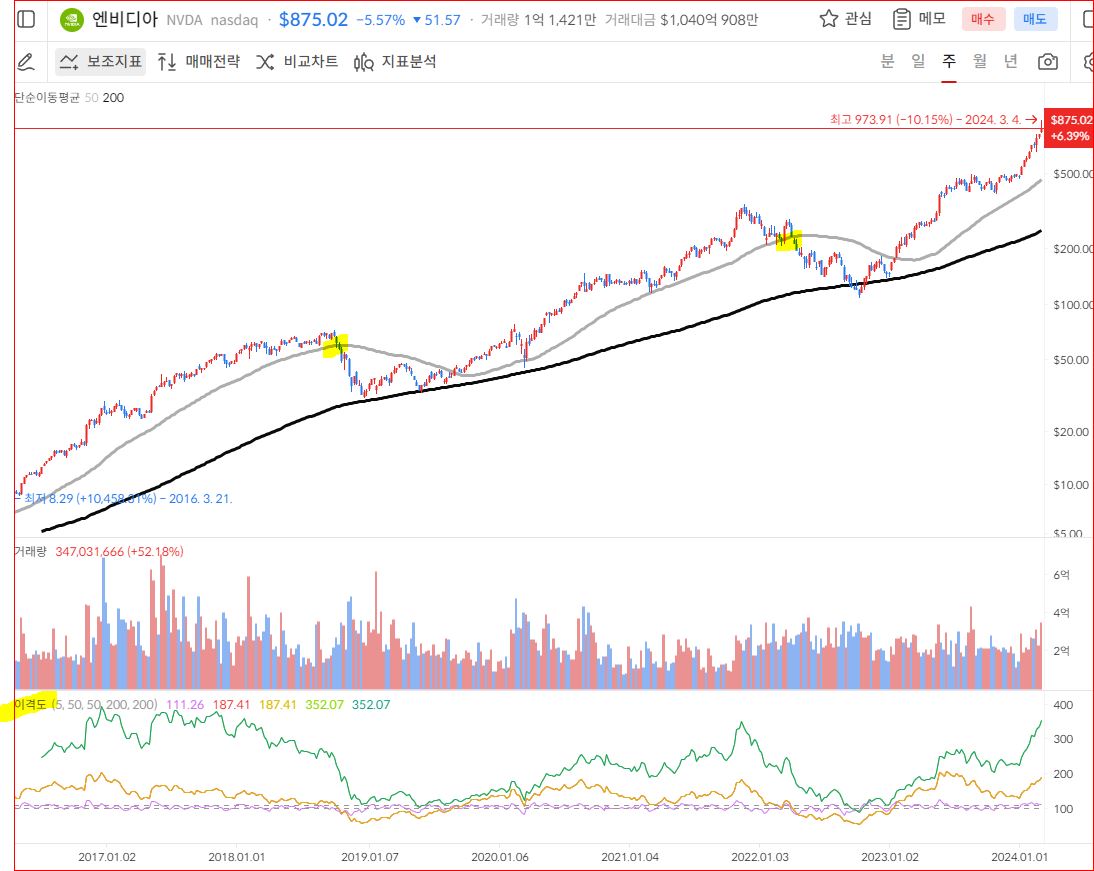Click the 이격도 indicator label
Viewport: 1094px width, 871px height.
tap(30, 704)
